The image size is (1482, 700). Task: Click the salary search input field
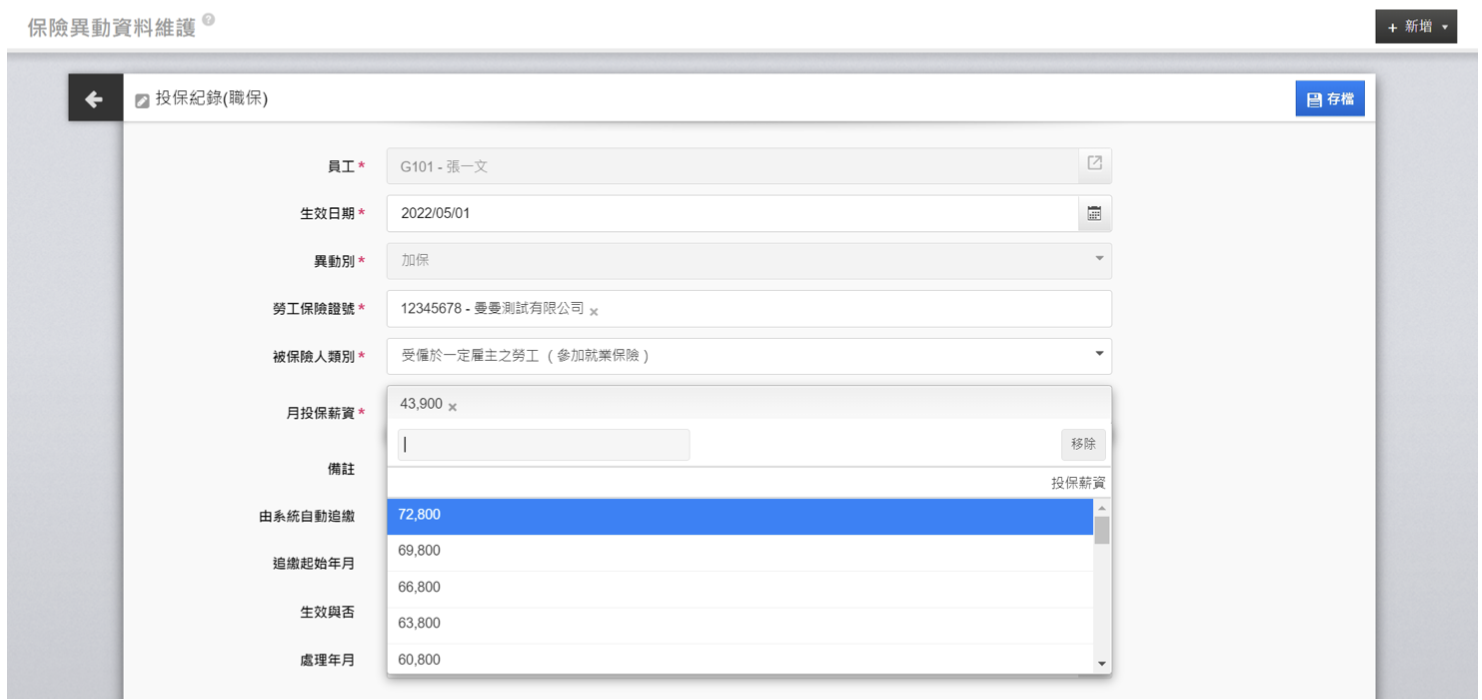(x=543, y=446)
